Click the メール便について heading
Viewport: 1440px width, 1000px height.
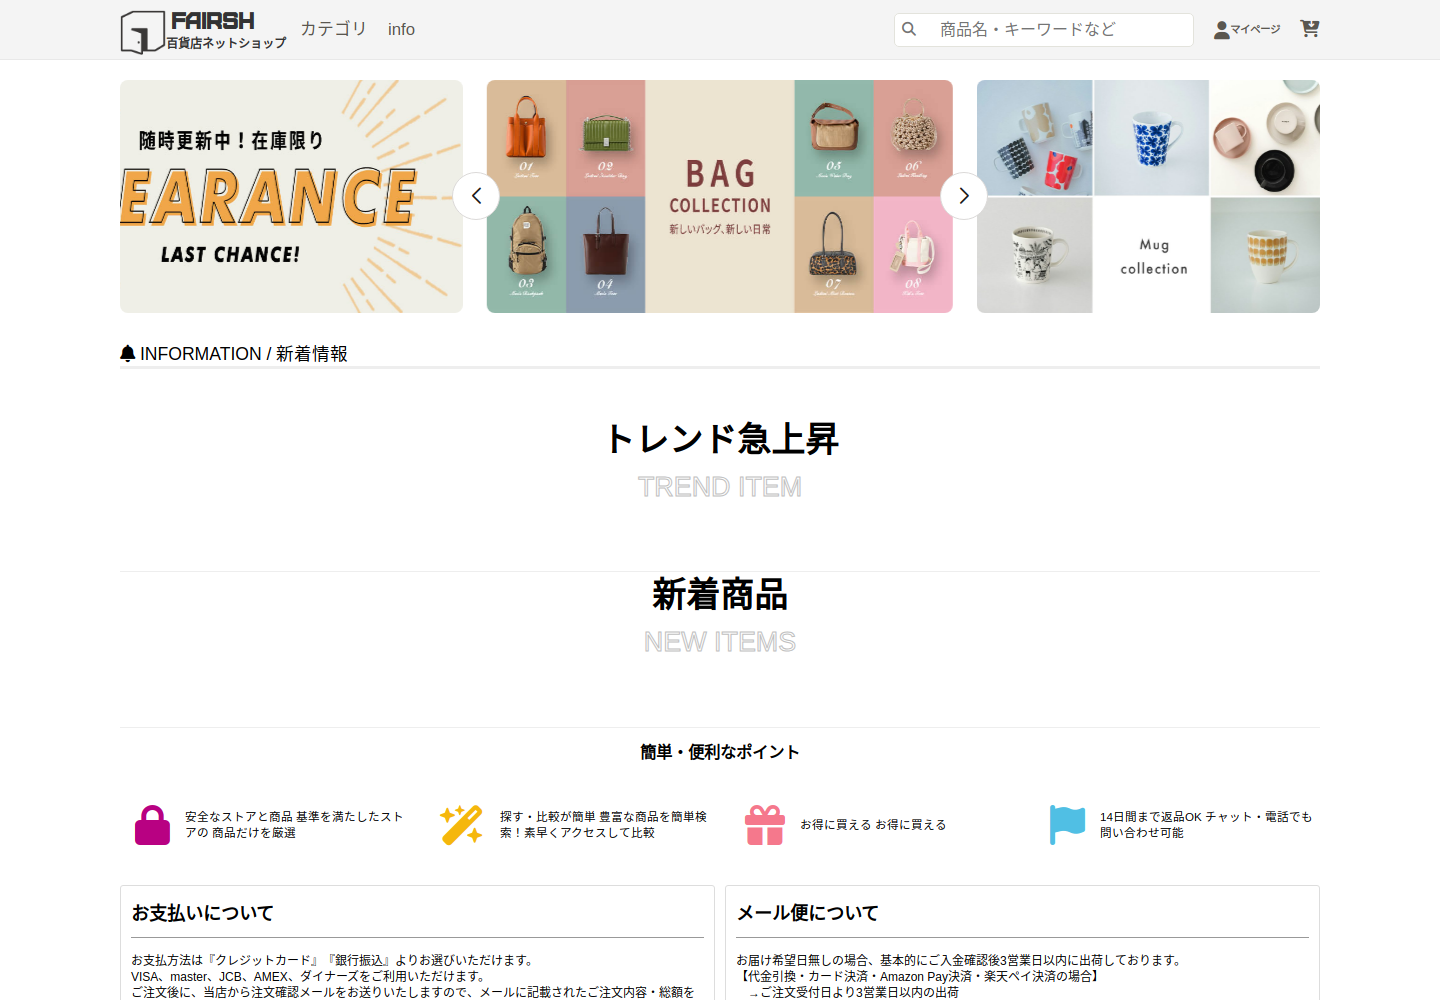pos(808,913)
